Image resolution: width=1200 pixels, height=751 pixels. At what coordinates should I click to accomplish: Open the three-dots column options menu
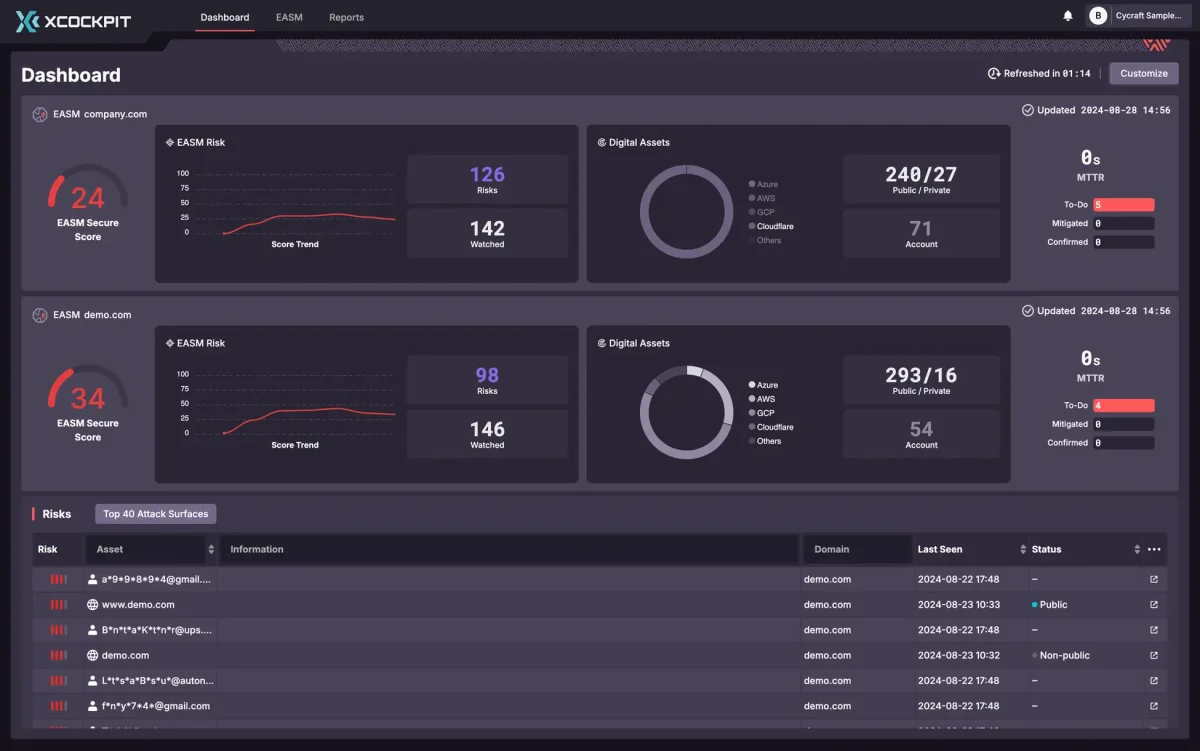(1154, 549)
